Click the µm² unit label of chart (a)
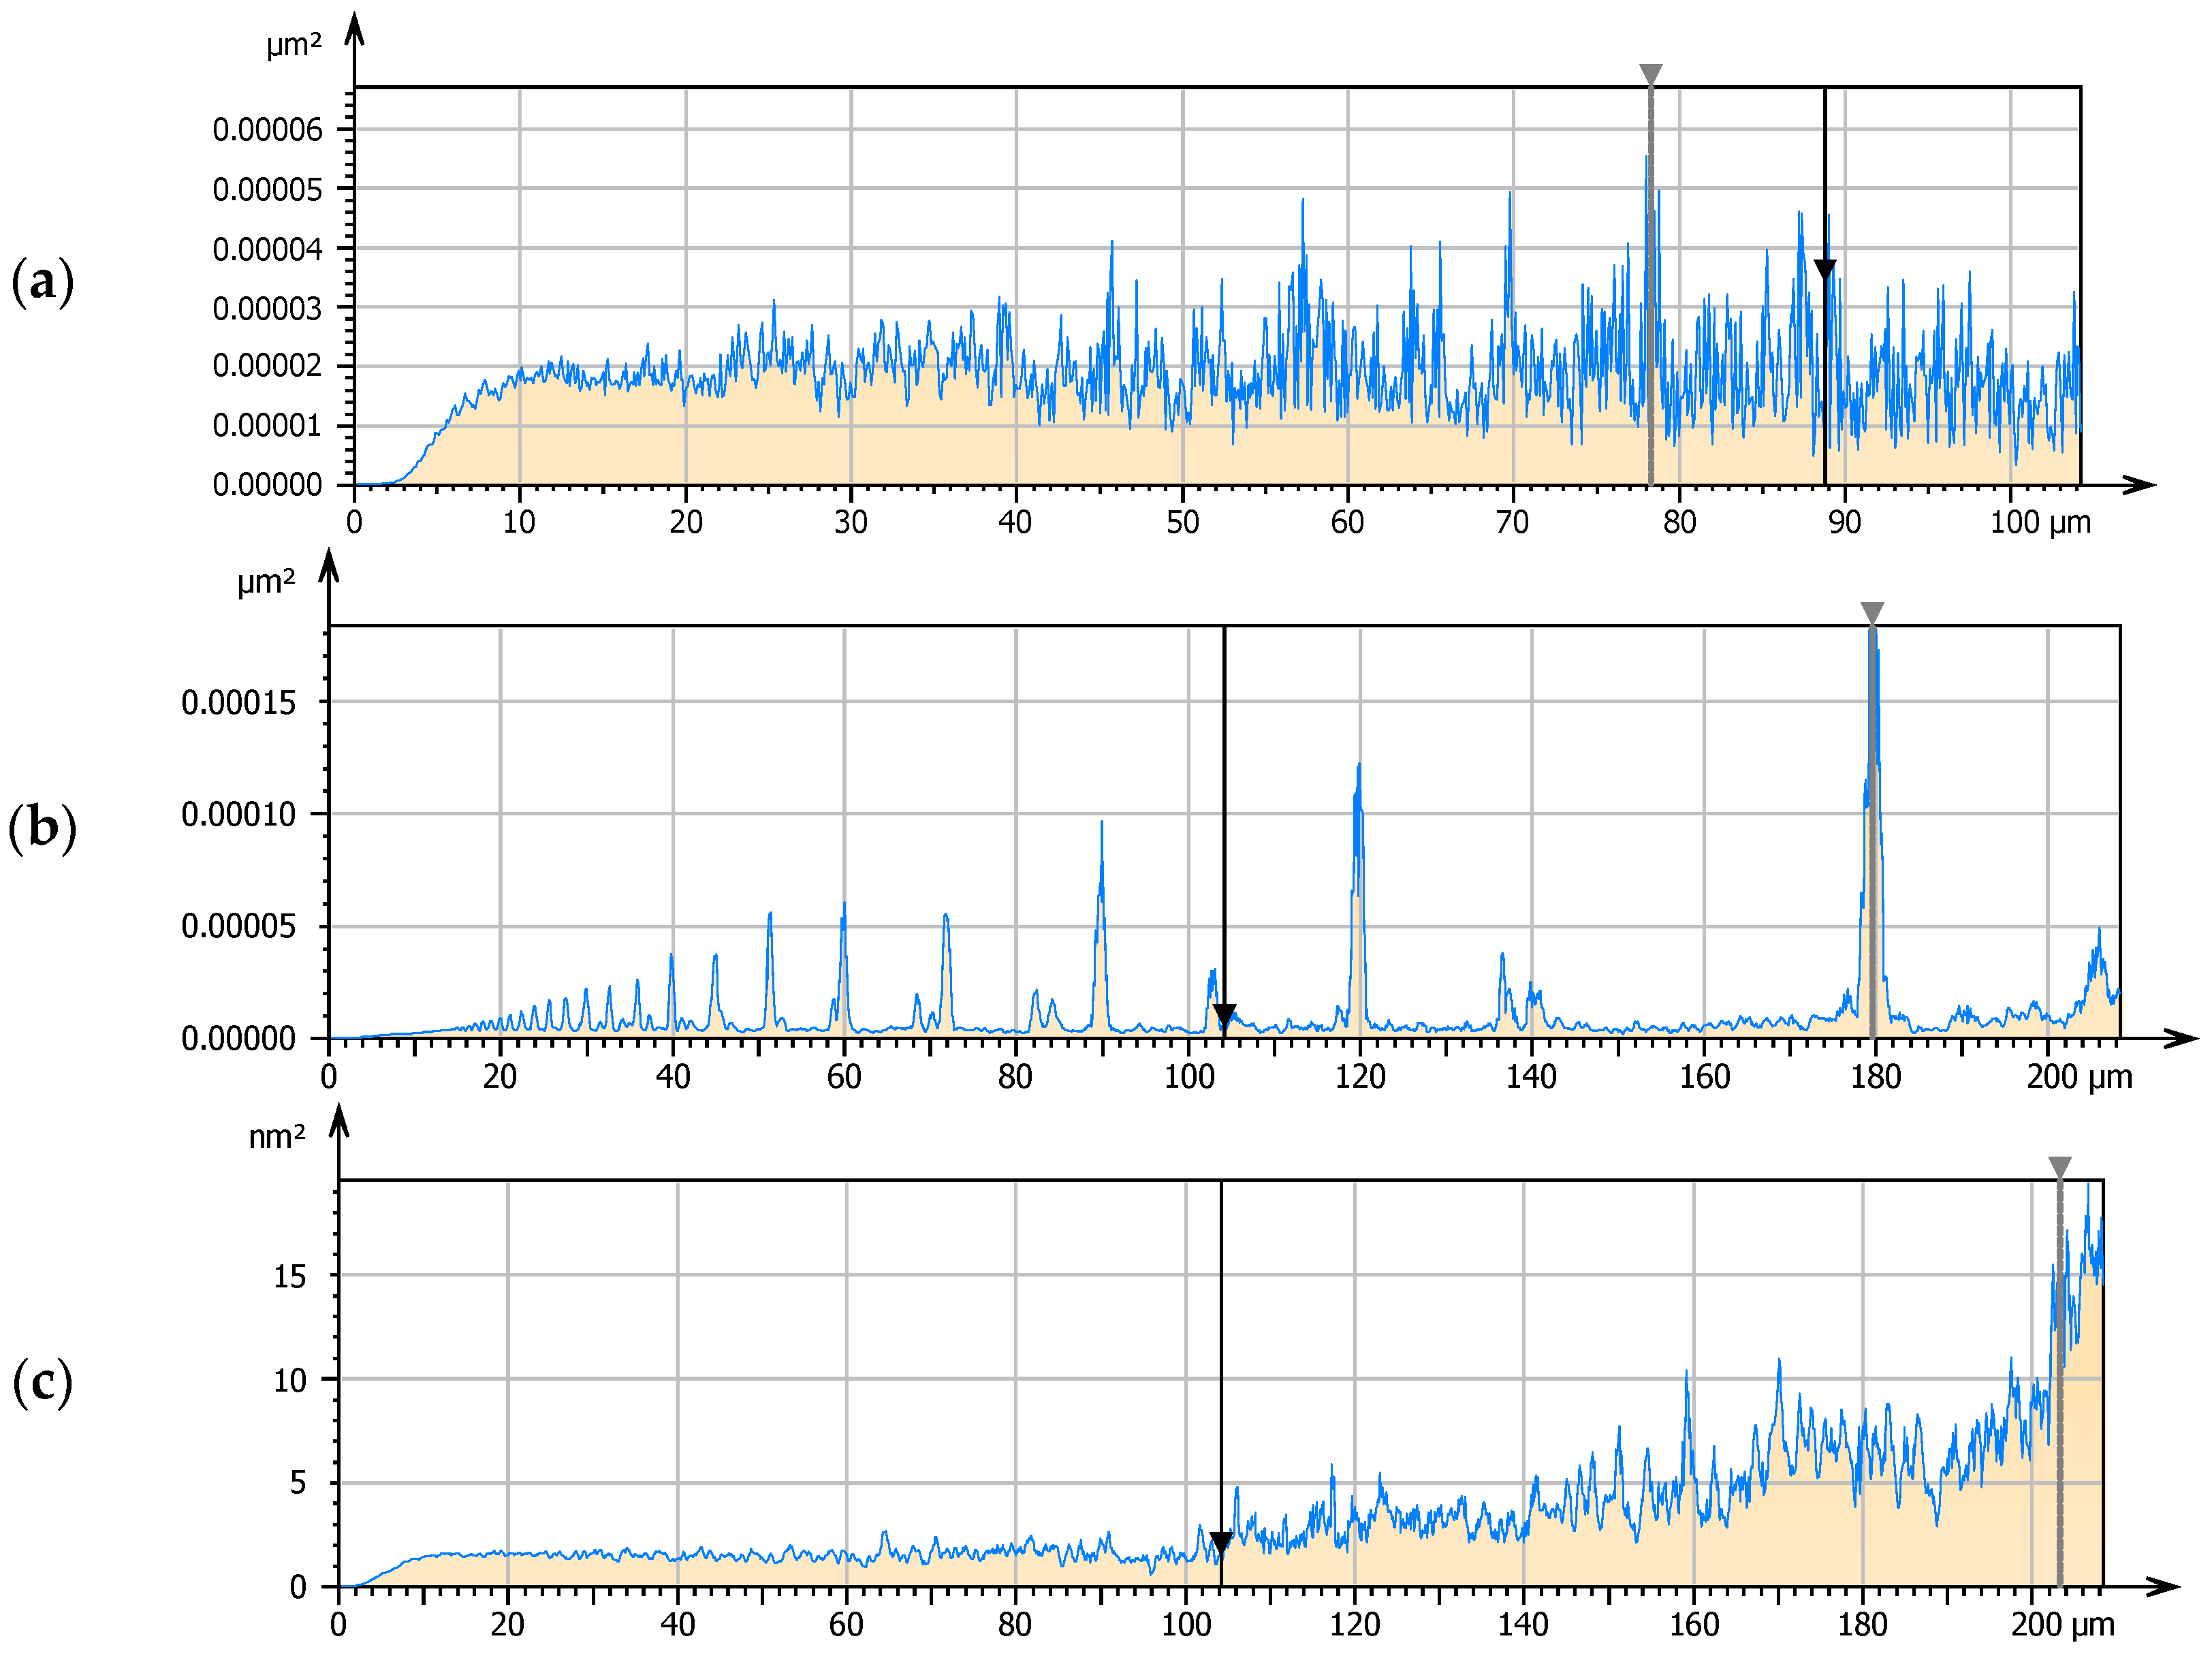 294,45
